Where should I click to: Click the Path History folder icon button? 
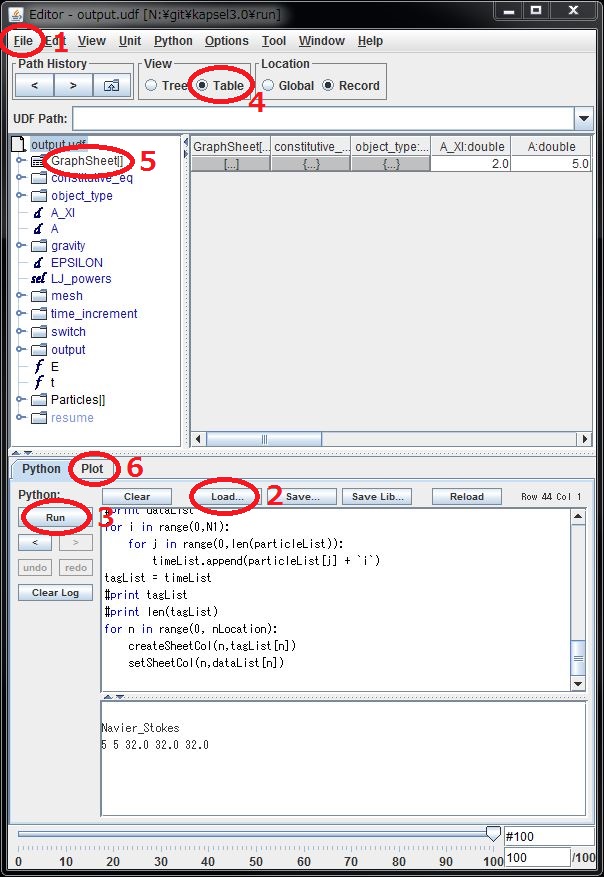111,86
